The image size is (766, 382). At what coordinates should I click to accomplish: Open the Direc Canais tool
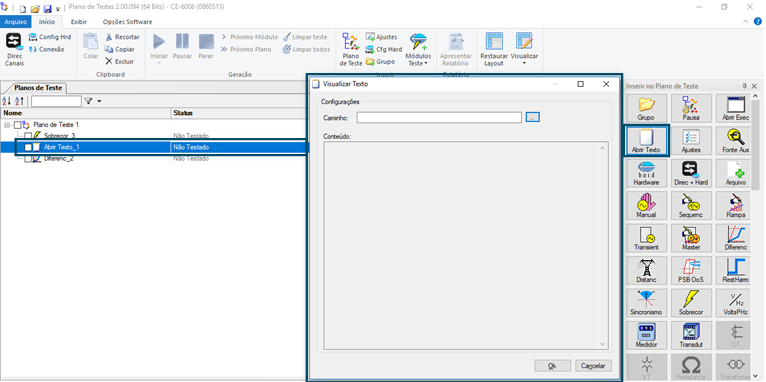pos(14,49)
